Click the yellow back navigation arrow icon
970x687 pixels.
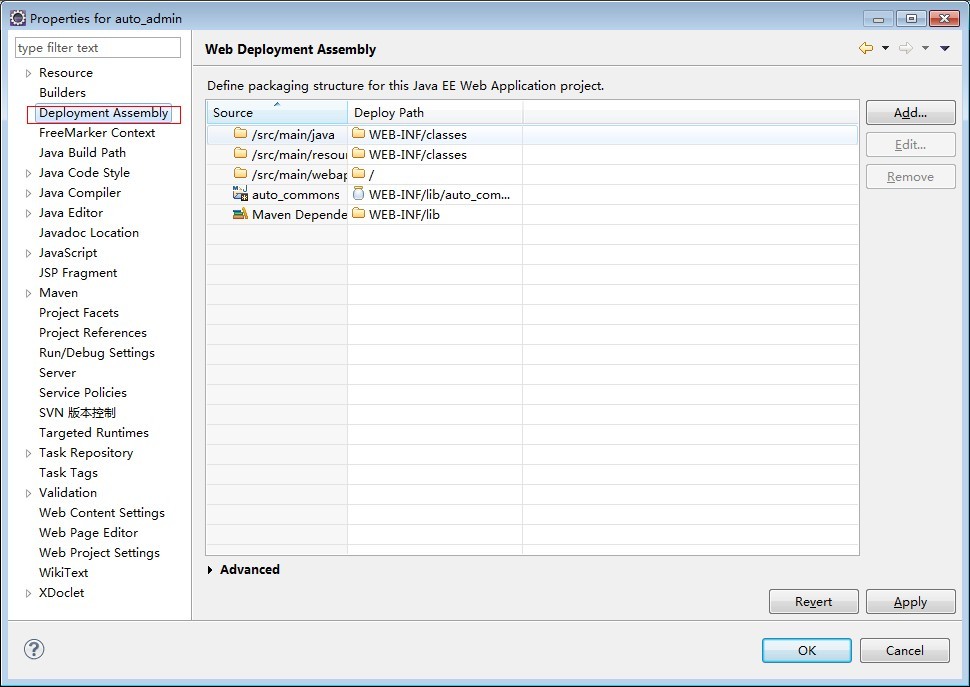coord(866,48)
